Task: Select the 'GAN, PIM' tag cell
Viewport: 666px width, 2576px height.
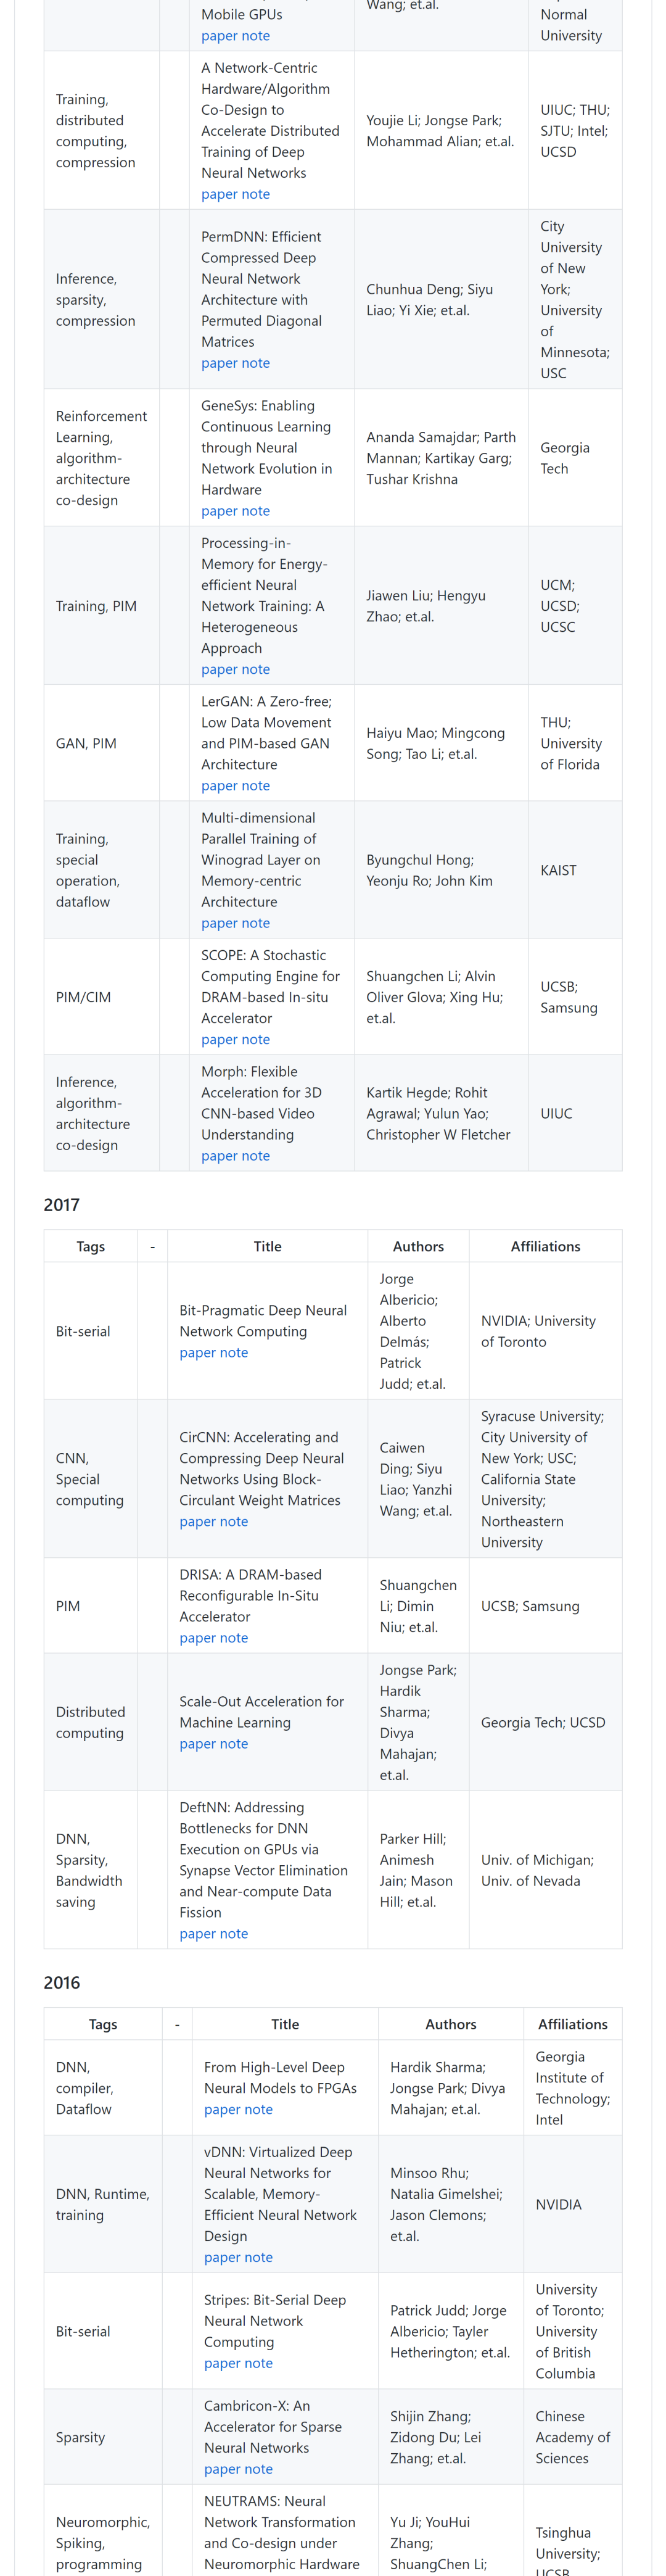Action: pyautogui.click(x=102, y=743)
